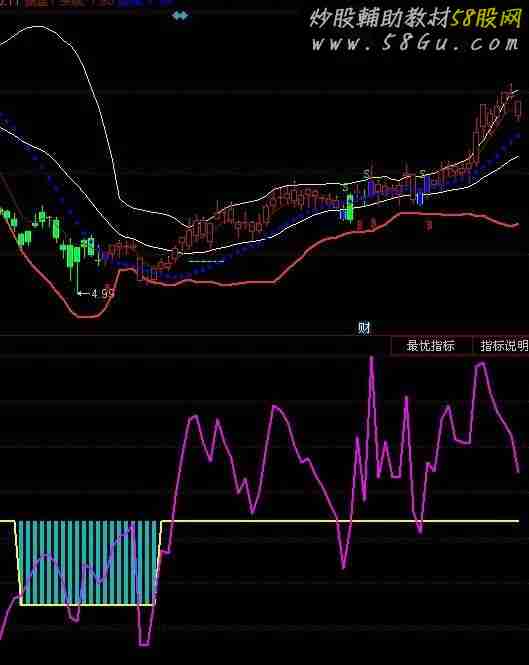
Task: Click the 4.99 lowest price label
Action: pyautogui.click(x=103, y=293)
